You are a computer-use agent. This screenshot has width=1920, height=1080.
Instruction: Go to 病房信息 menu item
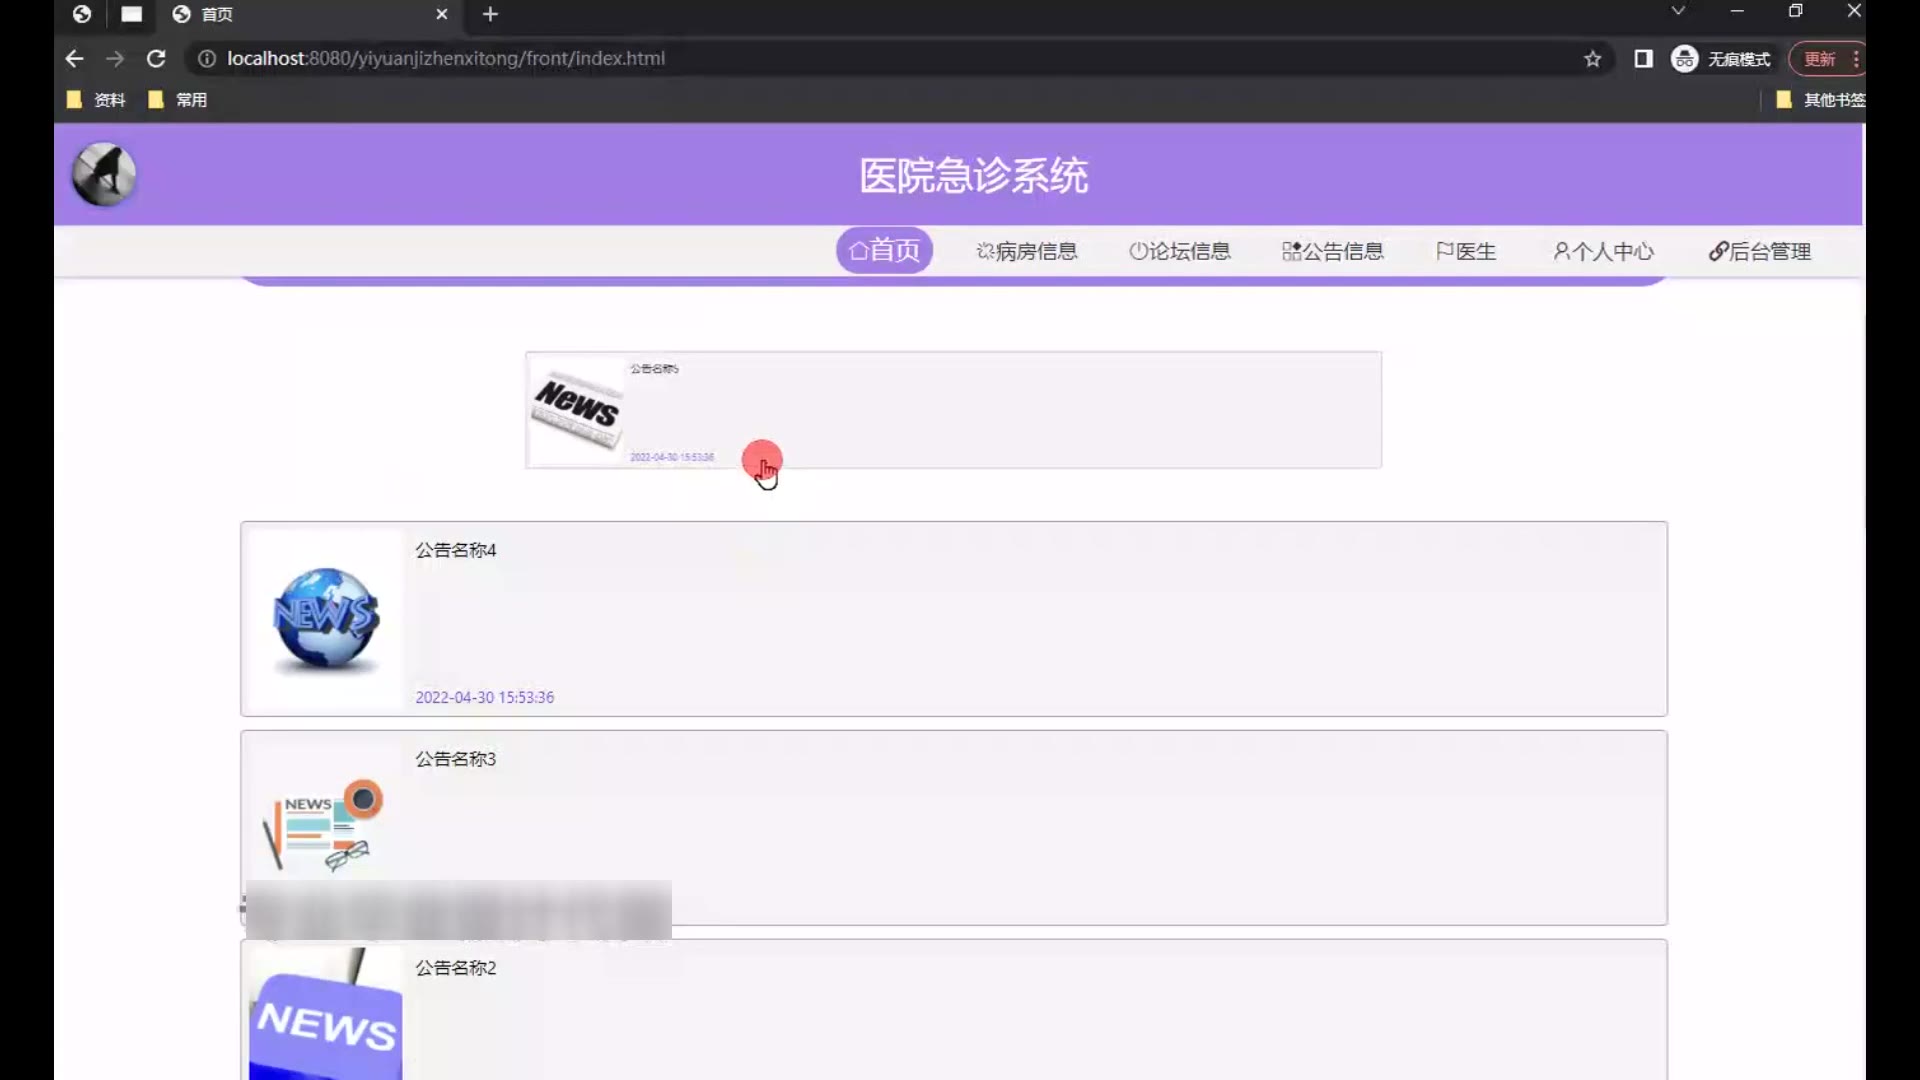(1027, 251)
